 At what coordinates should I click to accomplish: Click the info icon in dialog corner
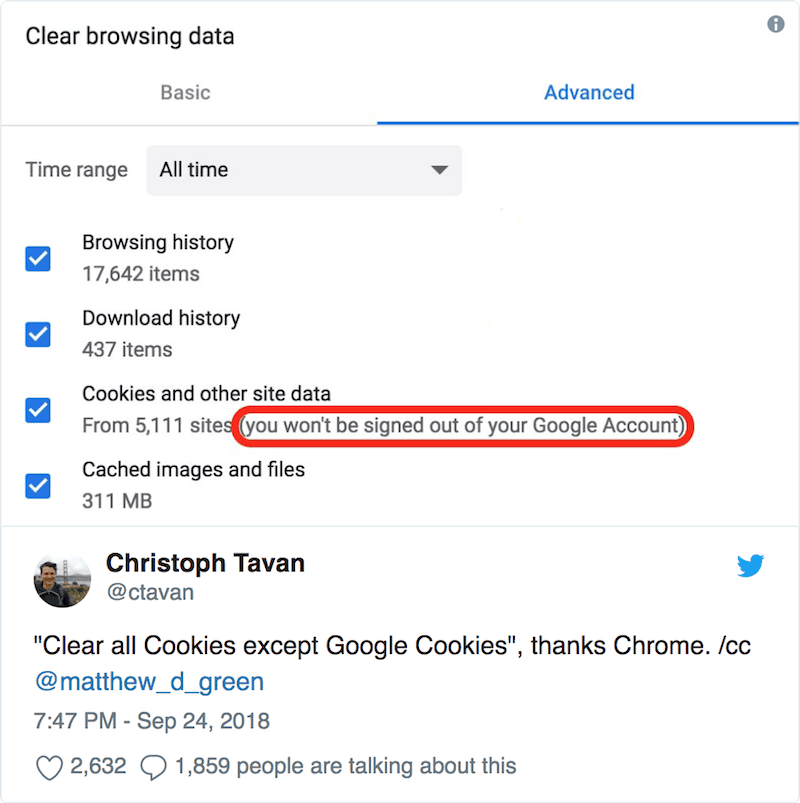pyautogui.click(x=775, y=24)
